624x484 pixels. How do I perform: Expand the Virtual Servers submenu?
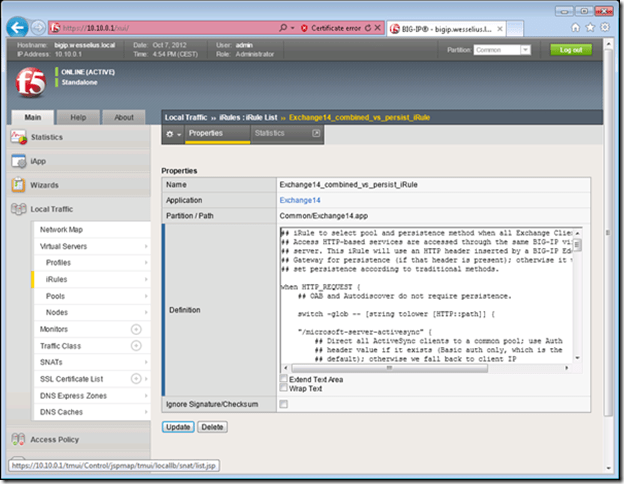[146, 246]
